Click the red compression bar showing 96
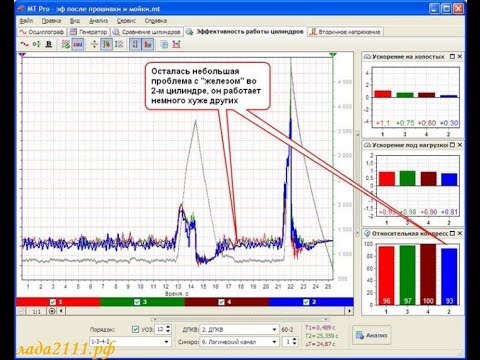480x360 pixels. [x=386, y=276]
